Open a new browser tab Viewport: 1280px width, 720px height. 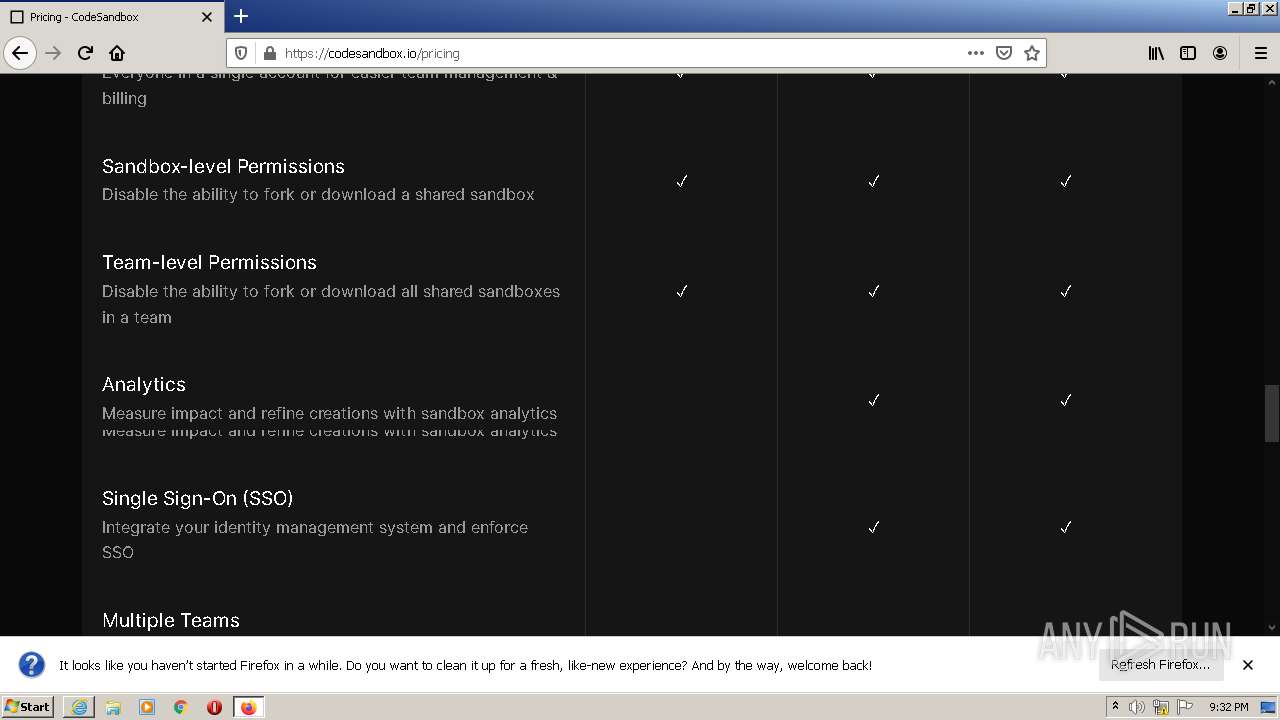pyautogui.click(x=241, y=16)
